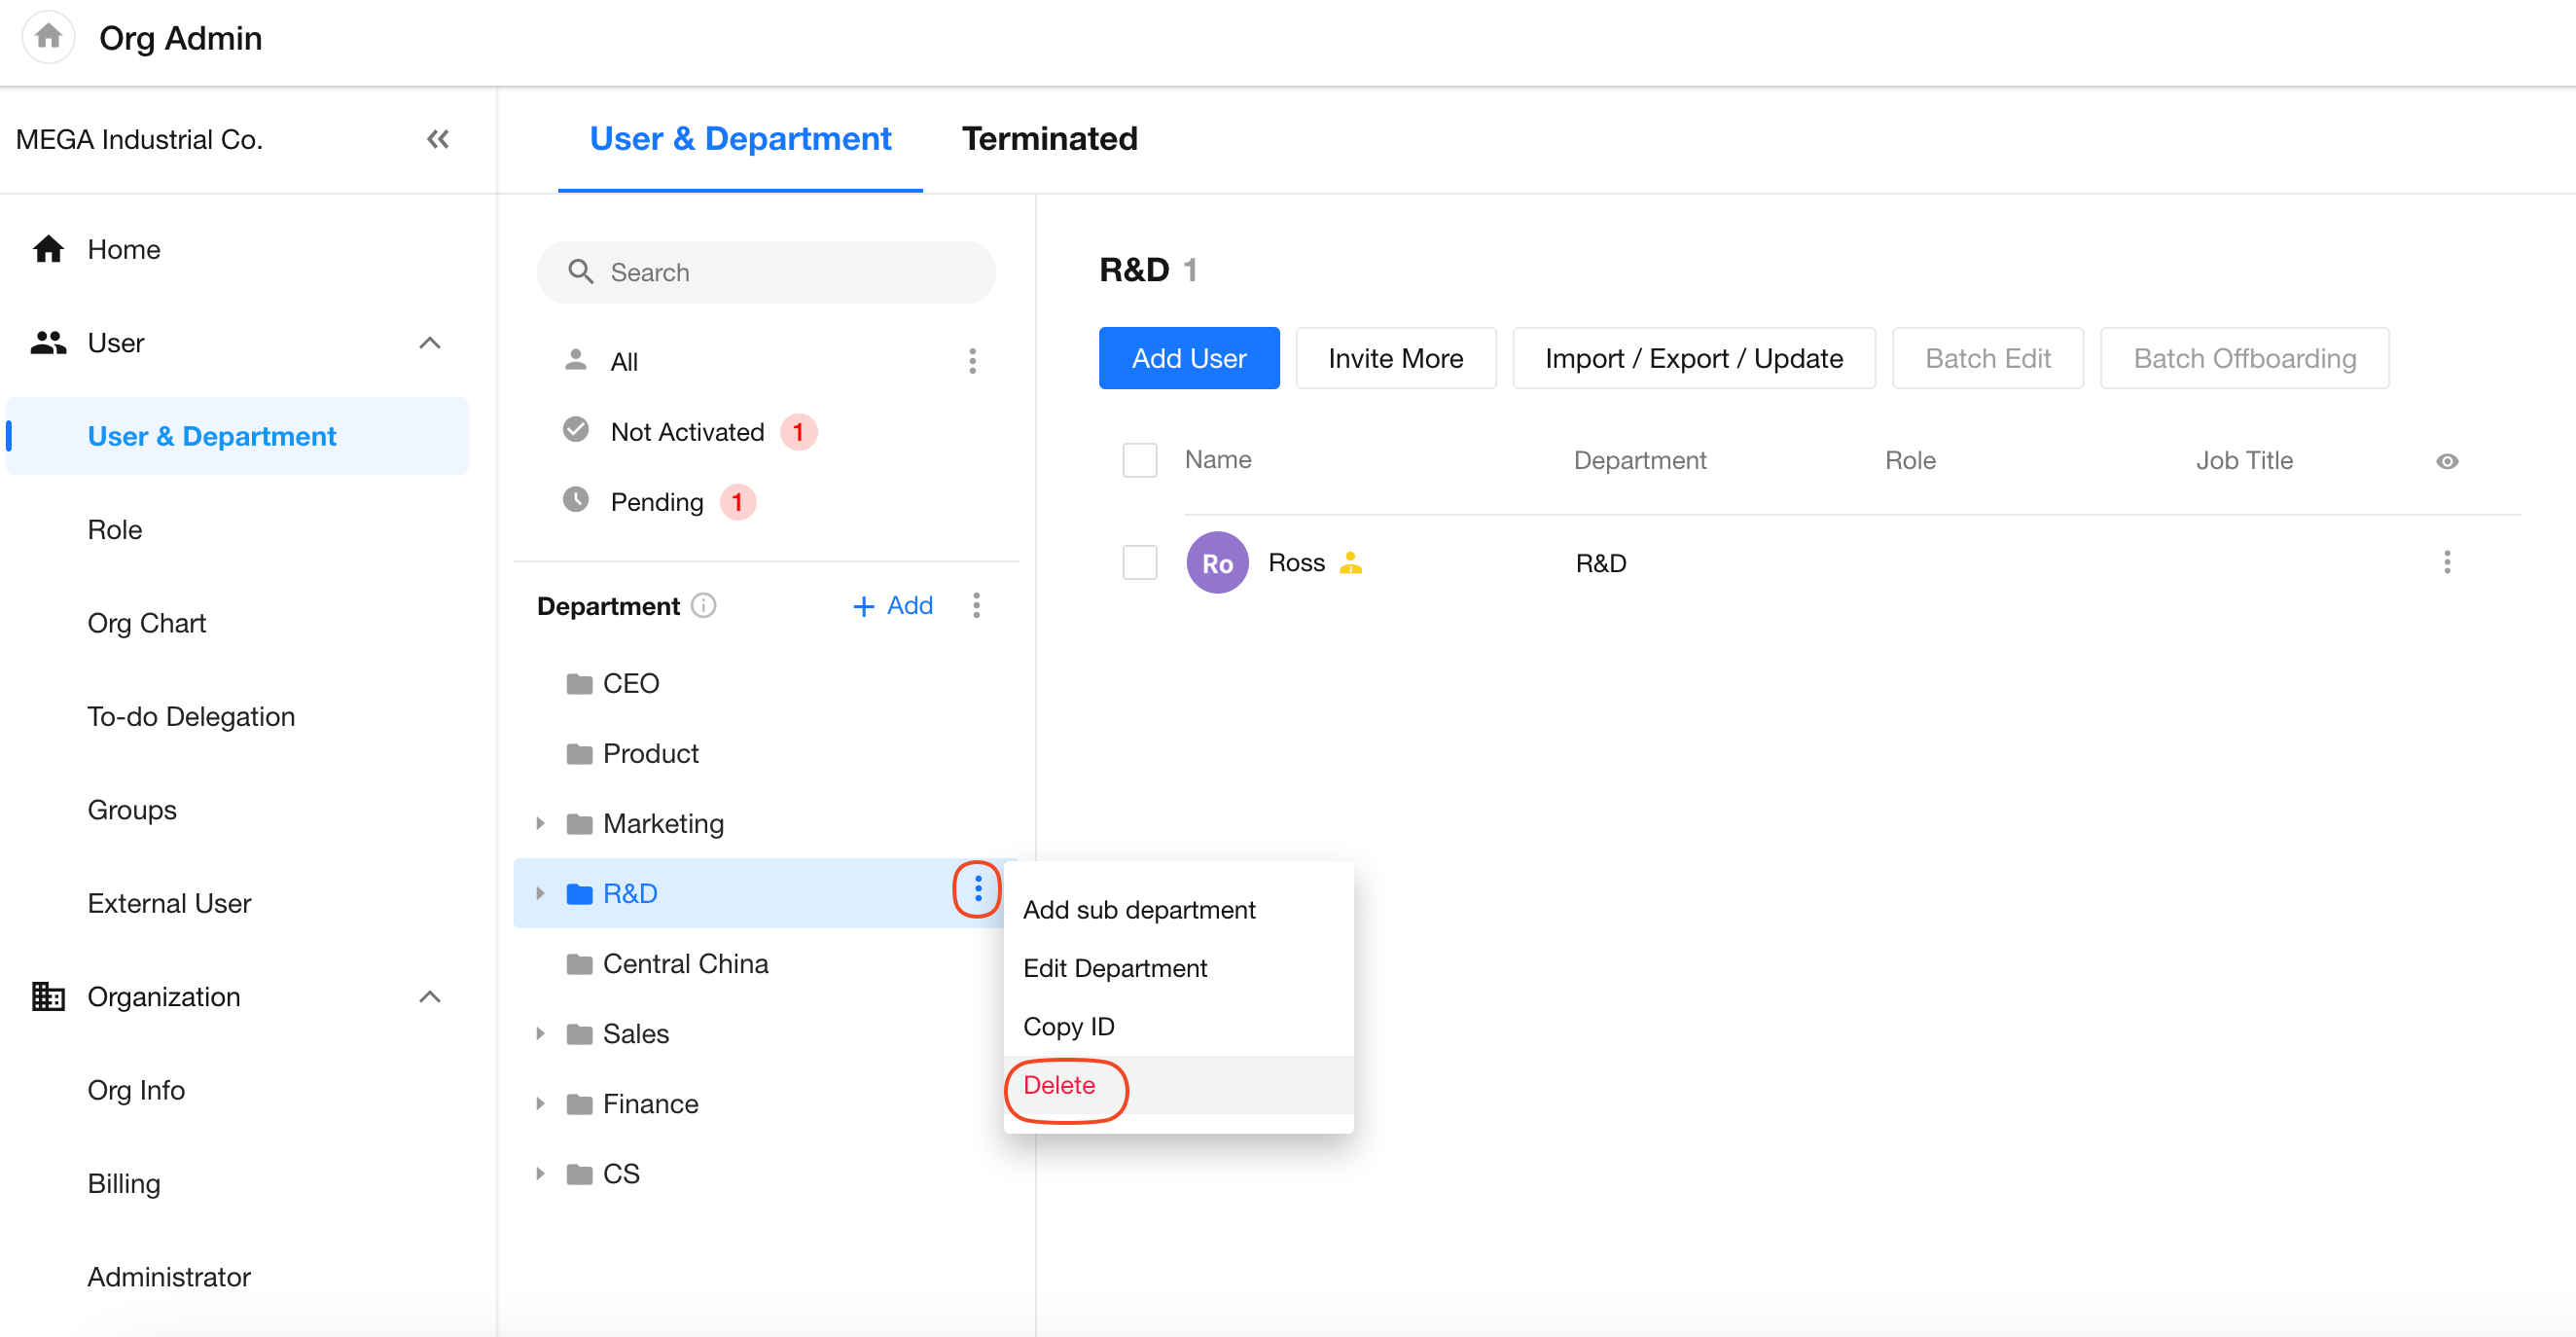Click Ross's purple Ro avatar

click(x=1216, y=563)
